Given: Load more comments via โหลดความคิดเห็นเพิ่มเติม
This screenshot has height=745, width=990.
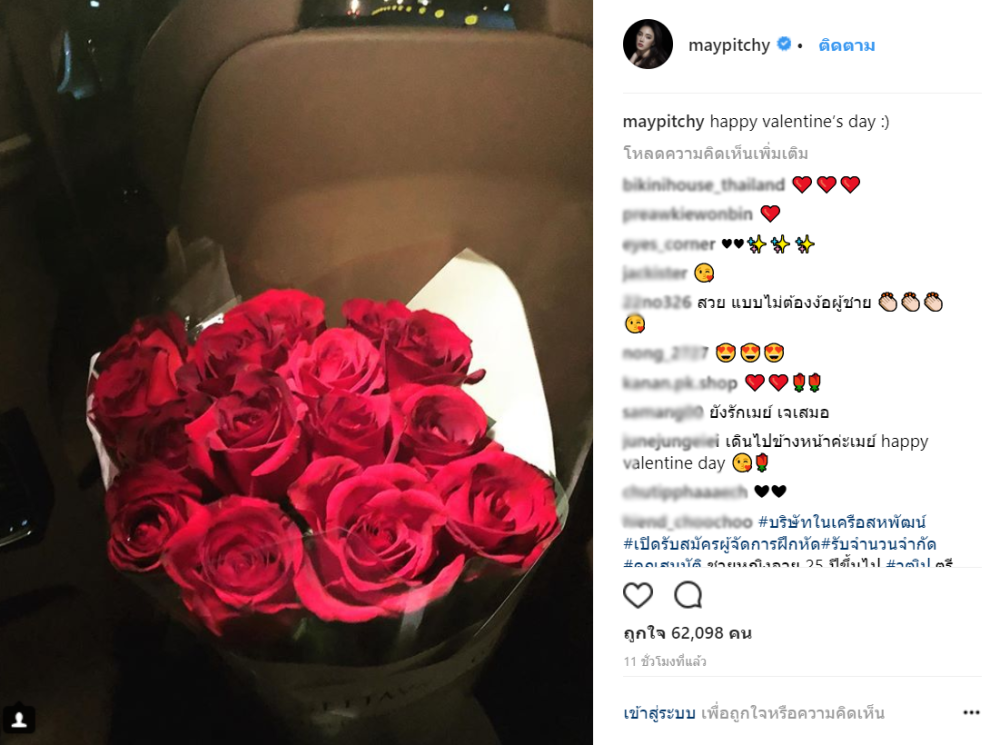Looking at the screenshot, I should tap(715, 153).
